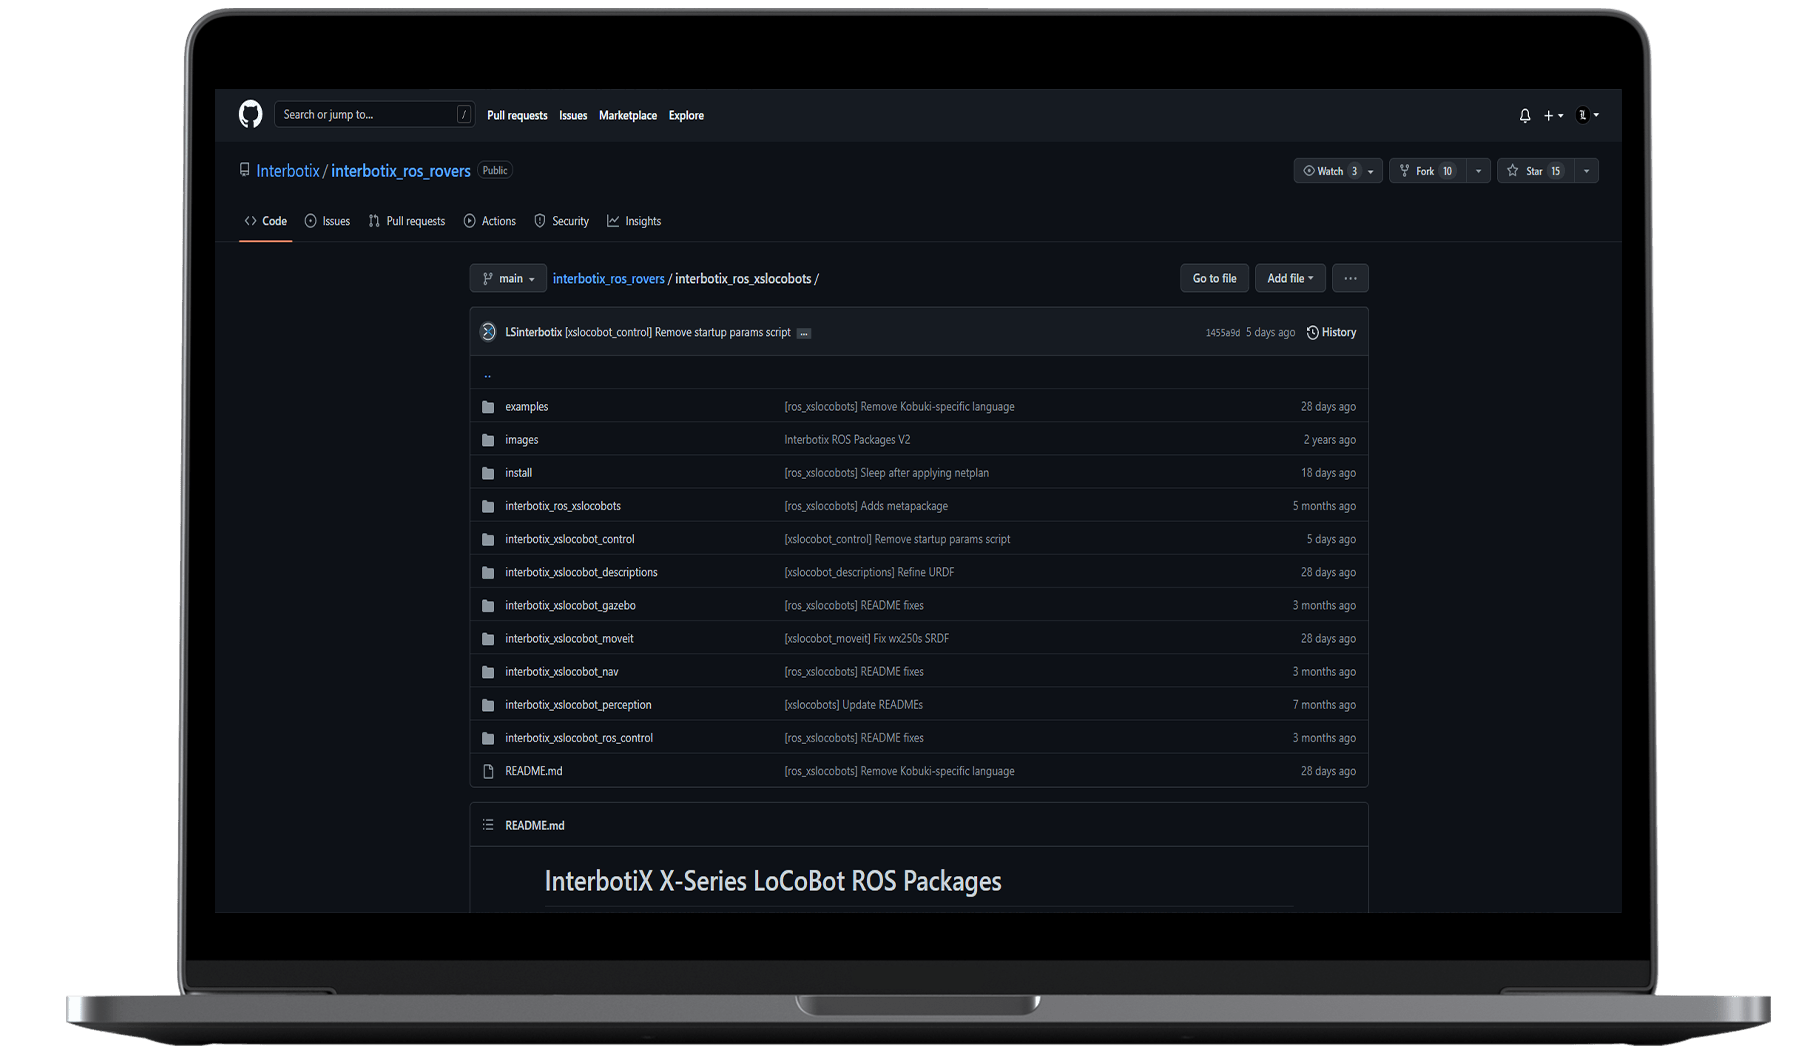Click the folder icon beside examples
The image size is (1806, 1054).
(x=488, y=407)
